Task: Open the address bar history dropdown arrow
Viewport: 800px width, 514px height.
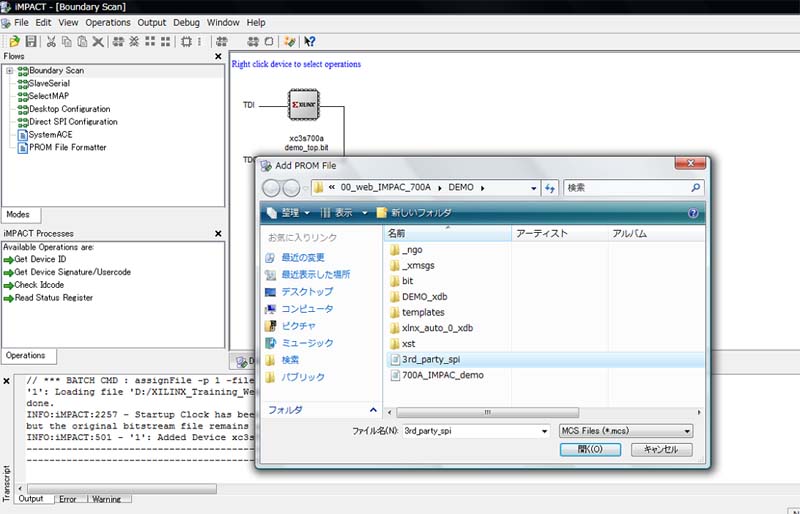Action: tap(534, 188)
